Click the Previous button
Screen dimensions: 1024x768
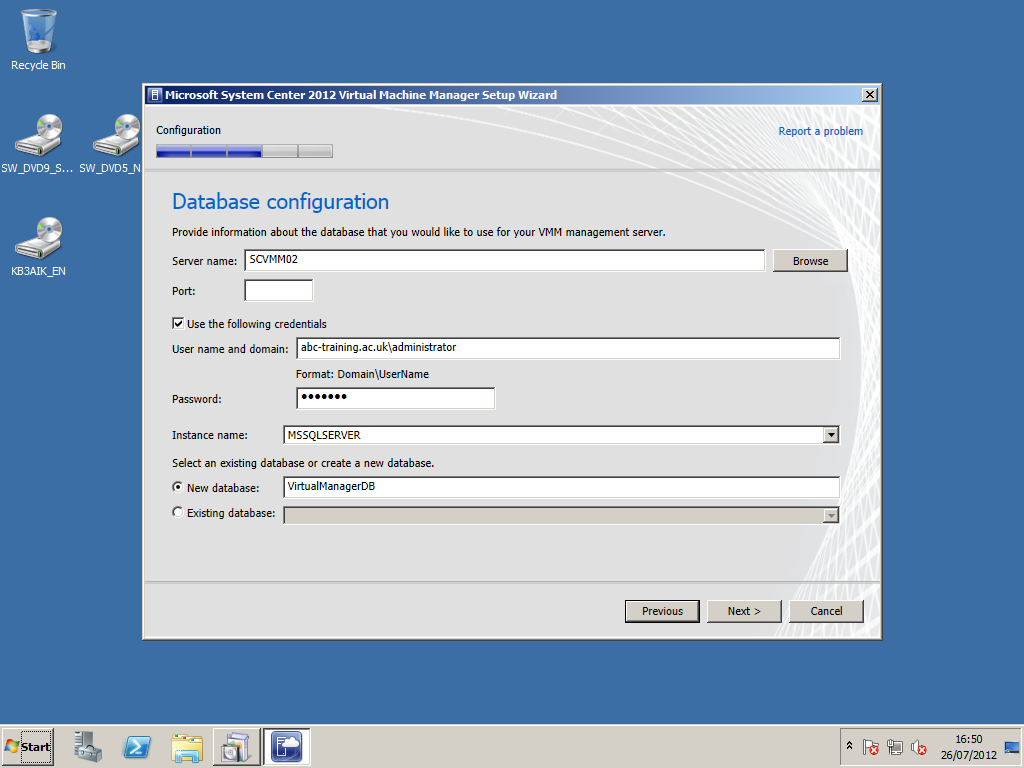pos(662,611)
